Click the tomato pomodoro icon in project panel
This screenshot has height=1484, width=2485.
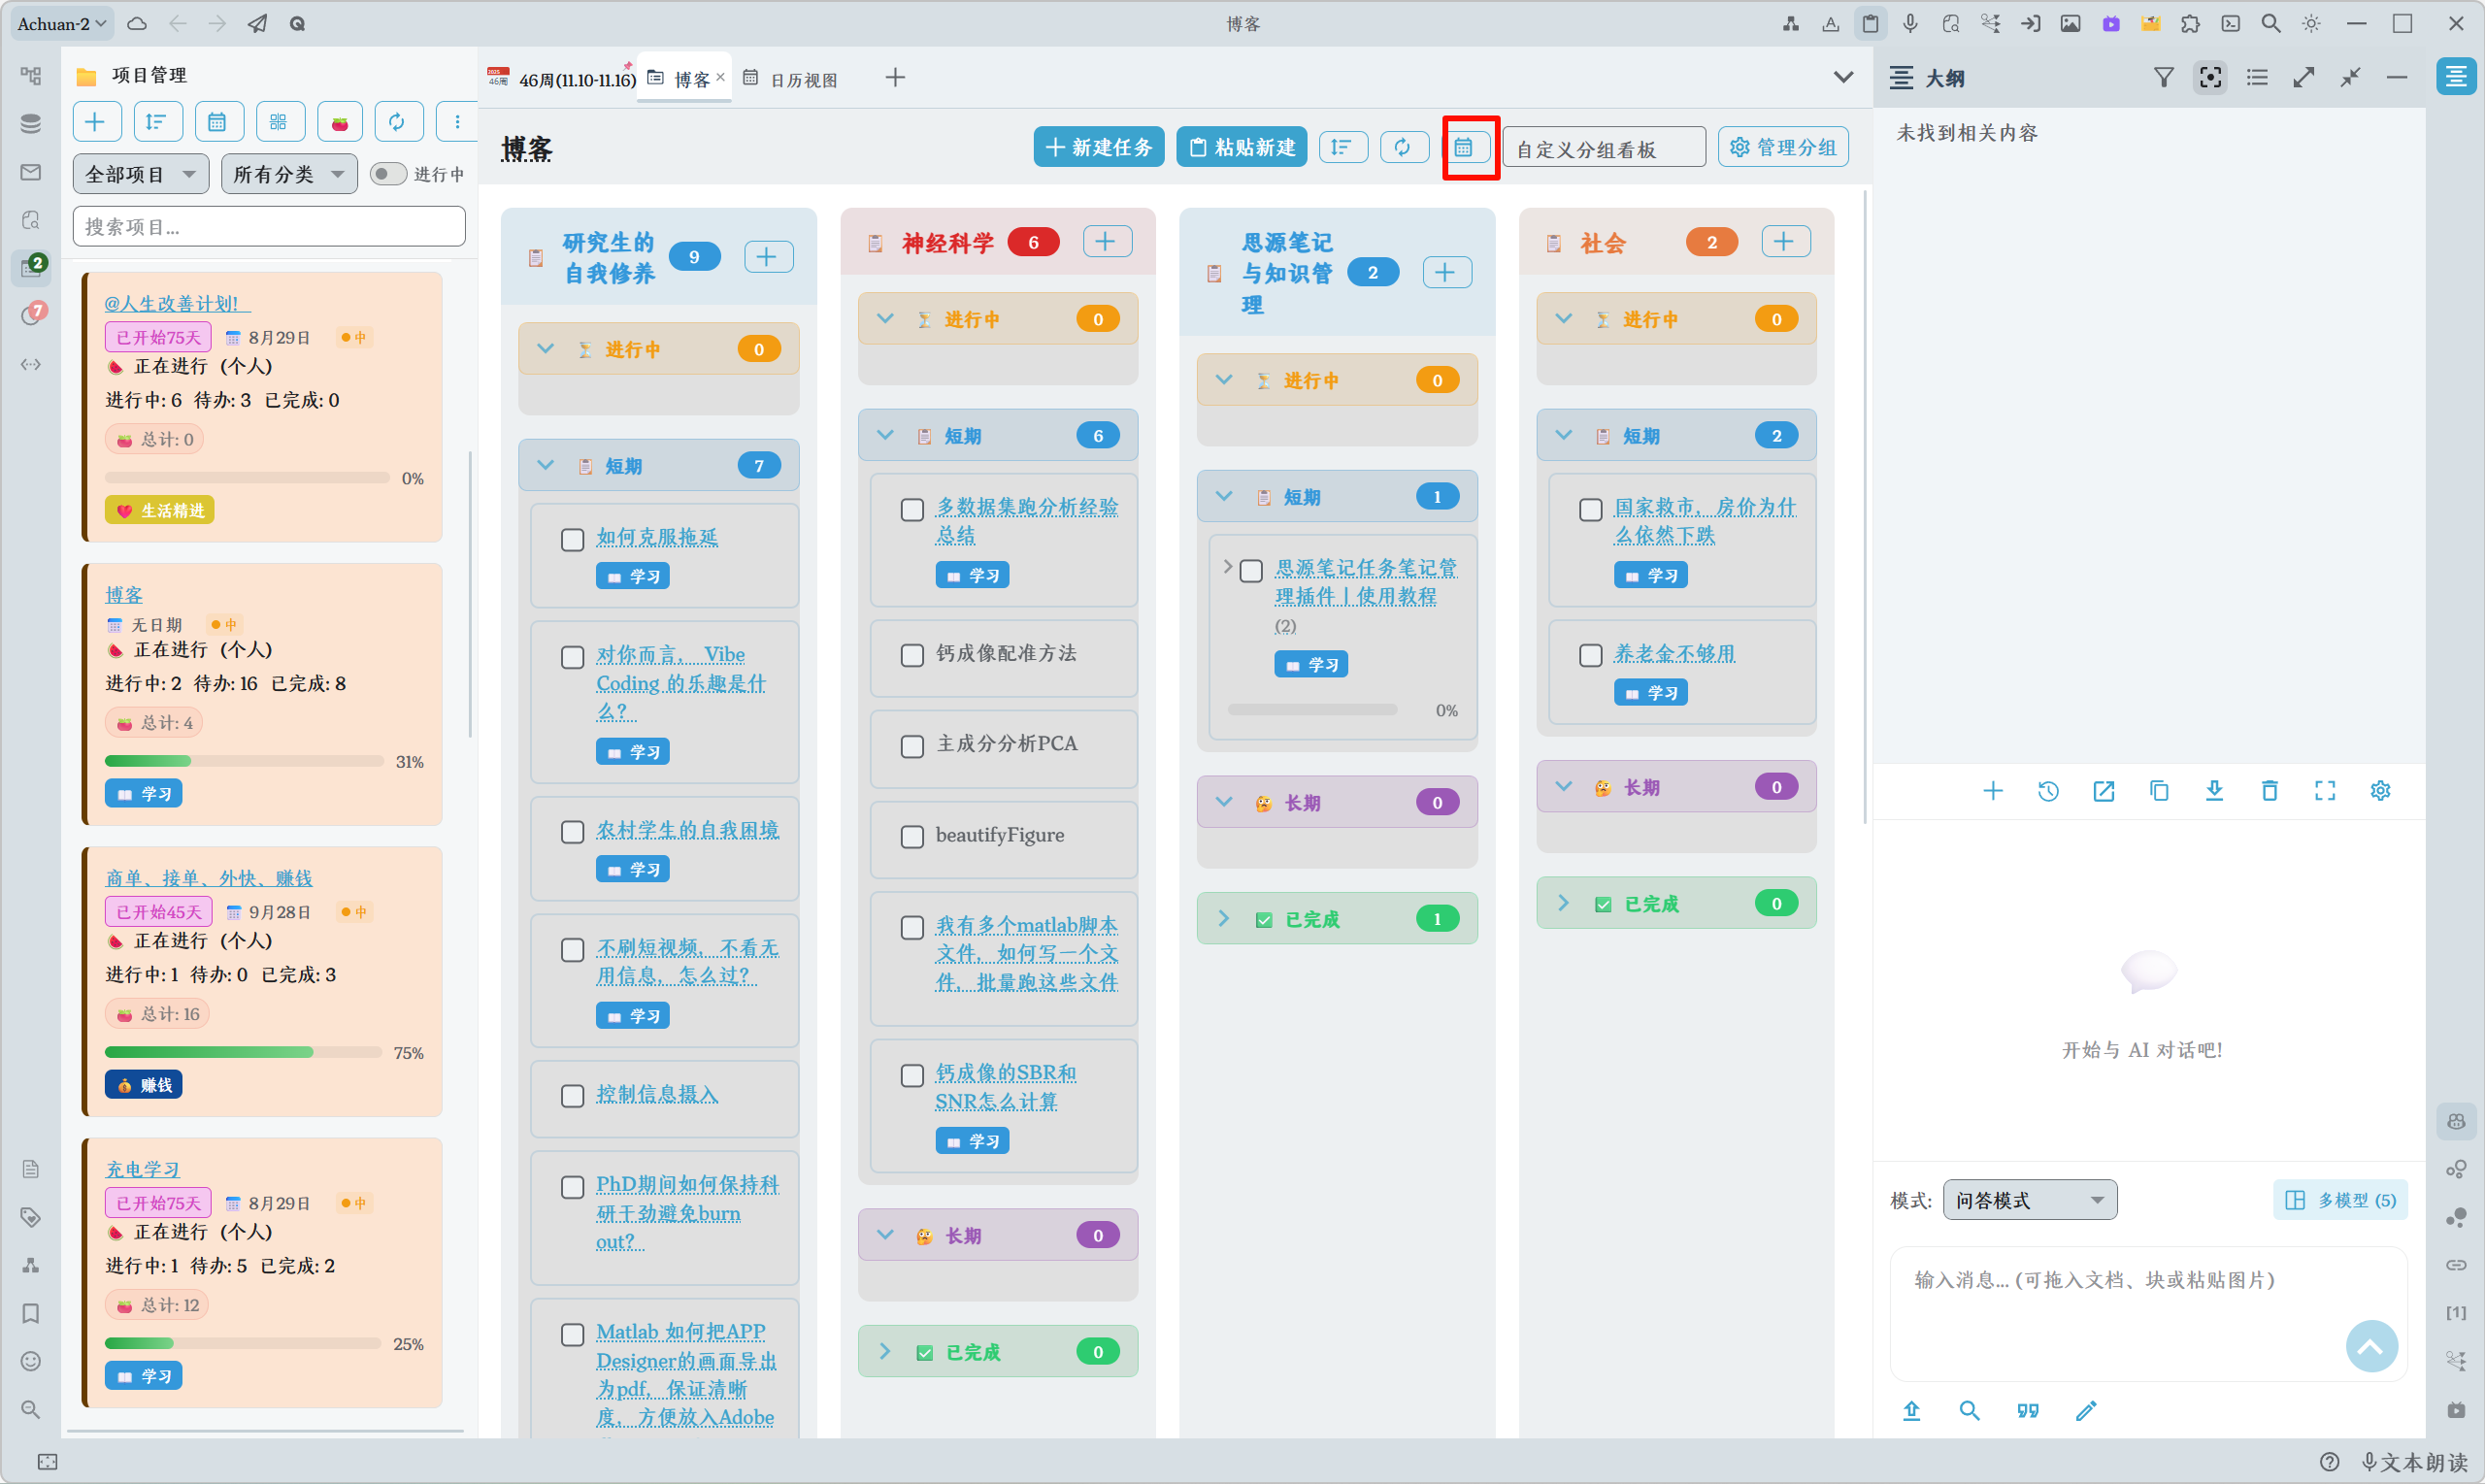tap(339, 122)
